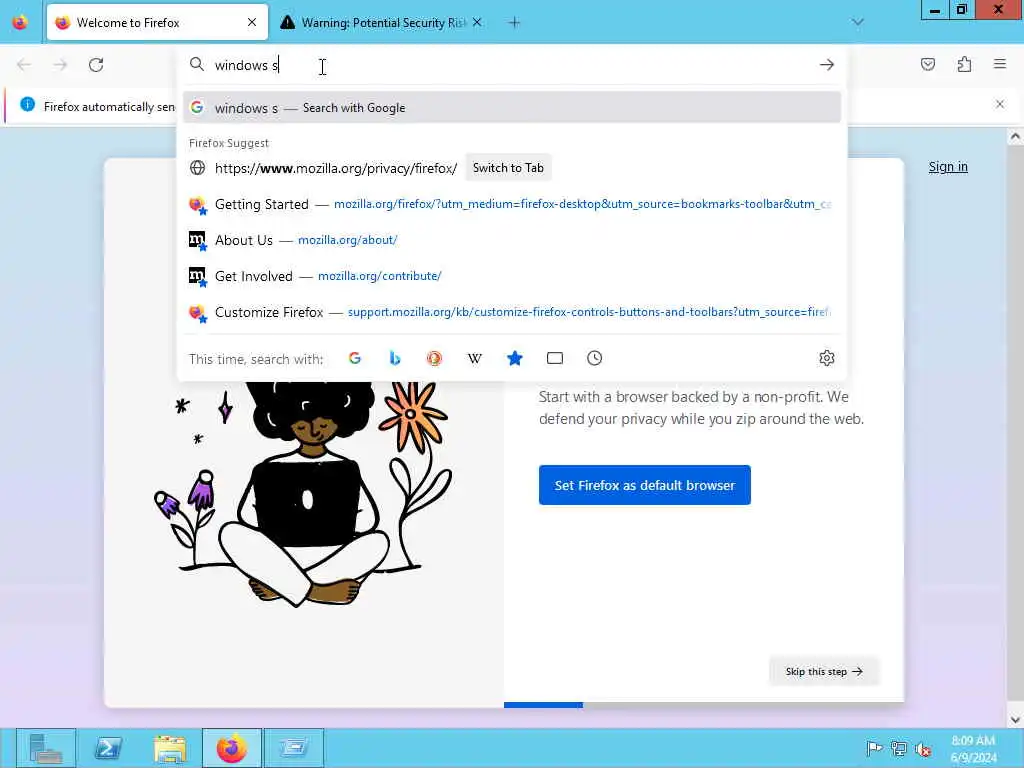This screenshot has width=1024, height=768.
Task: Go forward one page
Action: [x=60, y=65]
